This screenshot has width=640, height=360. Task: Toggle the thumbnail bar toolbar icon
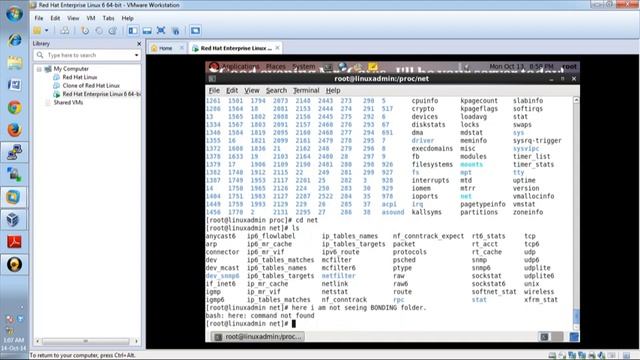click(147, 31)
